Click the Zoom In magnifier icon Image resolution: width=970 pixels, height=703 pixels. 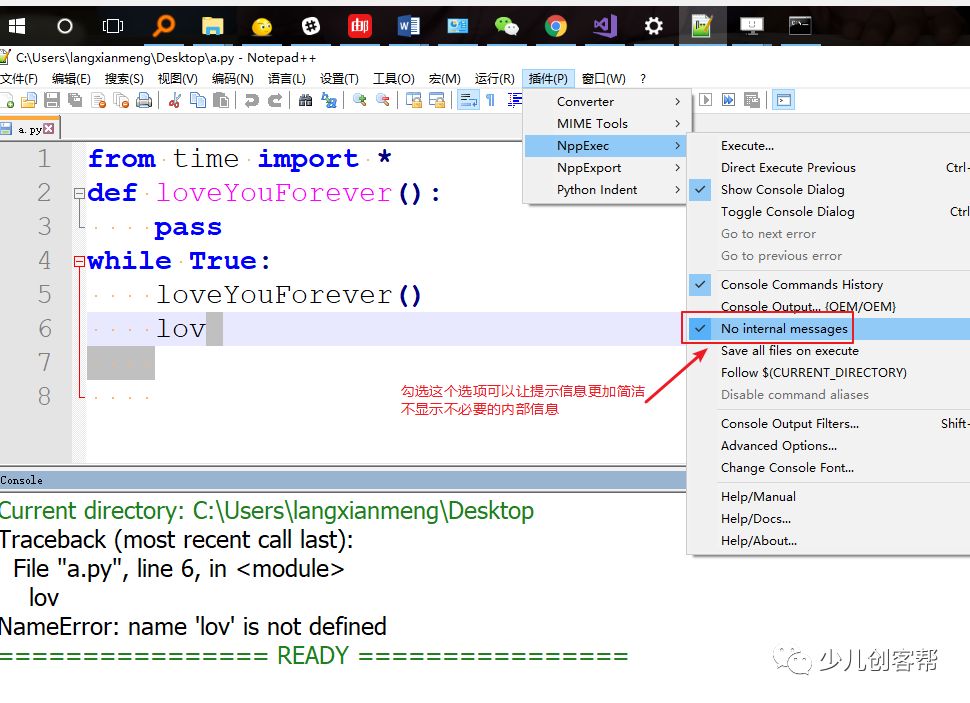[359, 100]
